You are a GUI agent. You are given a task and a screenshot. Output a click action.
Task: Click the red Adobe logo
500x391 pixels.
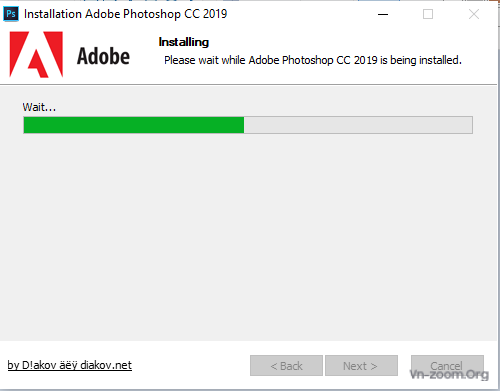(x=36, y=55)
